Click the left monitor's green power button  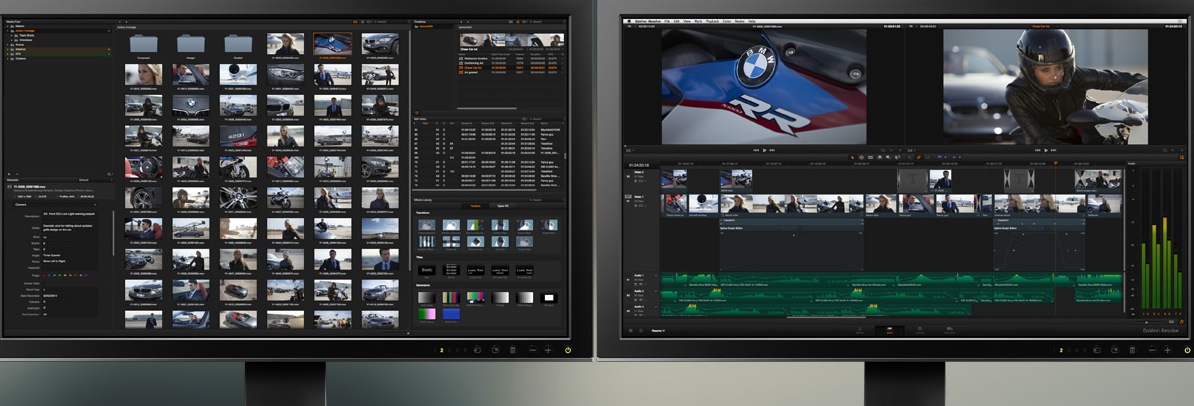[568, 350]
